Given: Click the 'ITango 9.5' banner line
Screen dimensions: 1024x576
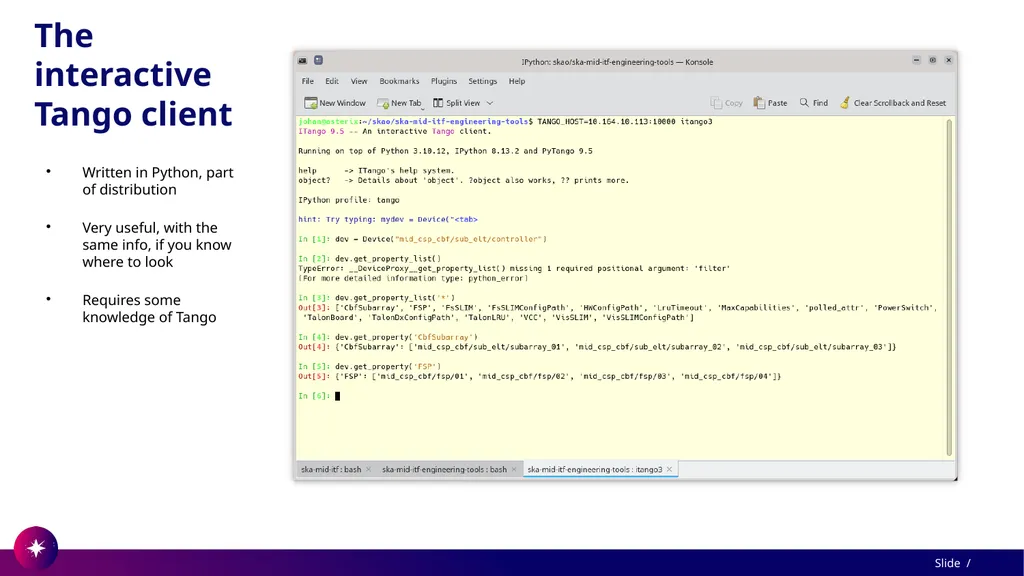Looking at the screenshot, I should tap(394, 131).
